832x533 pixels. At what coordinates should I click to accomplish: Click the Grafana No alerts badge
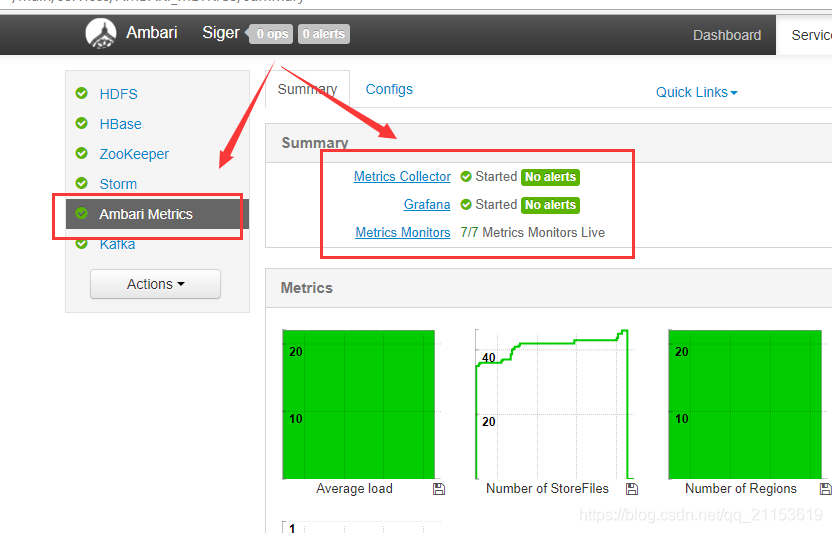click(x=550, y=205)
